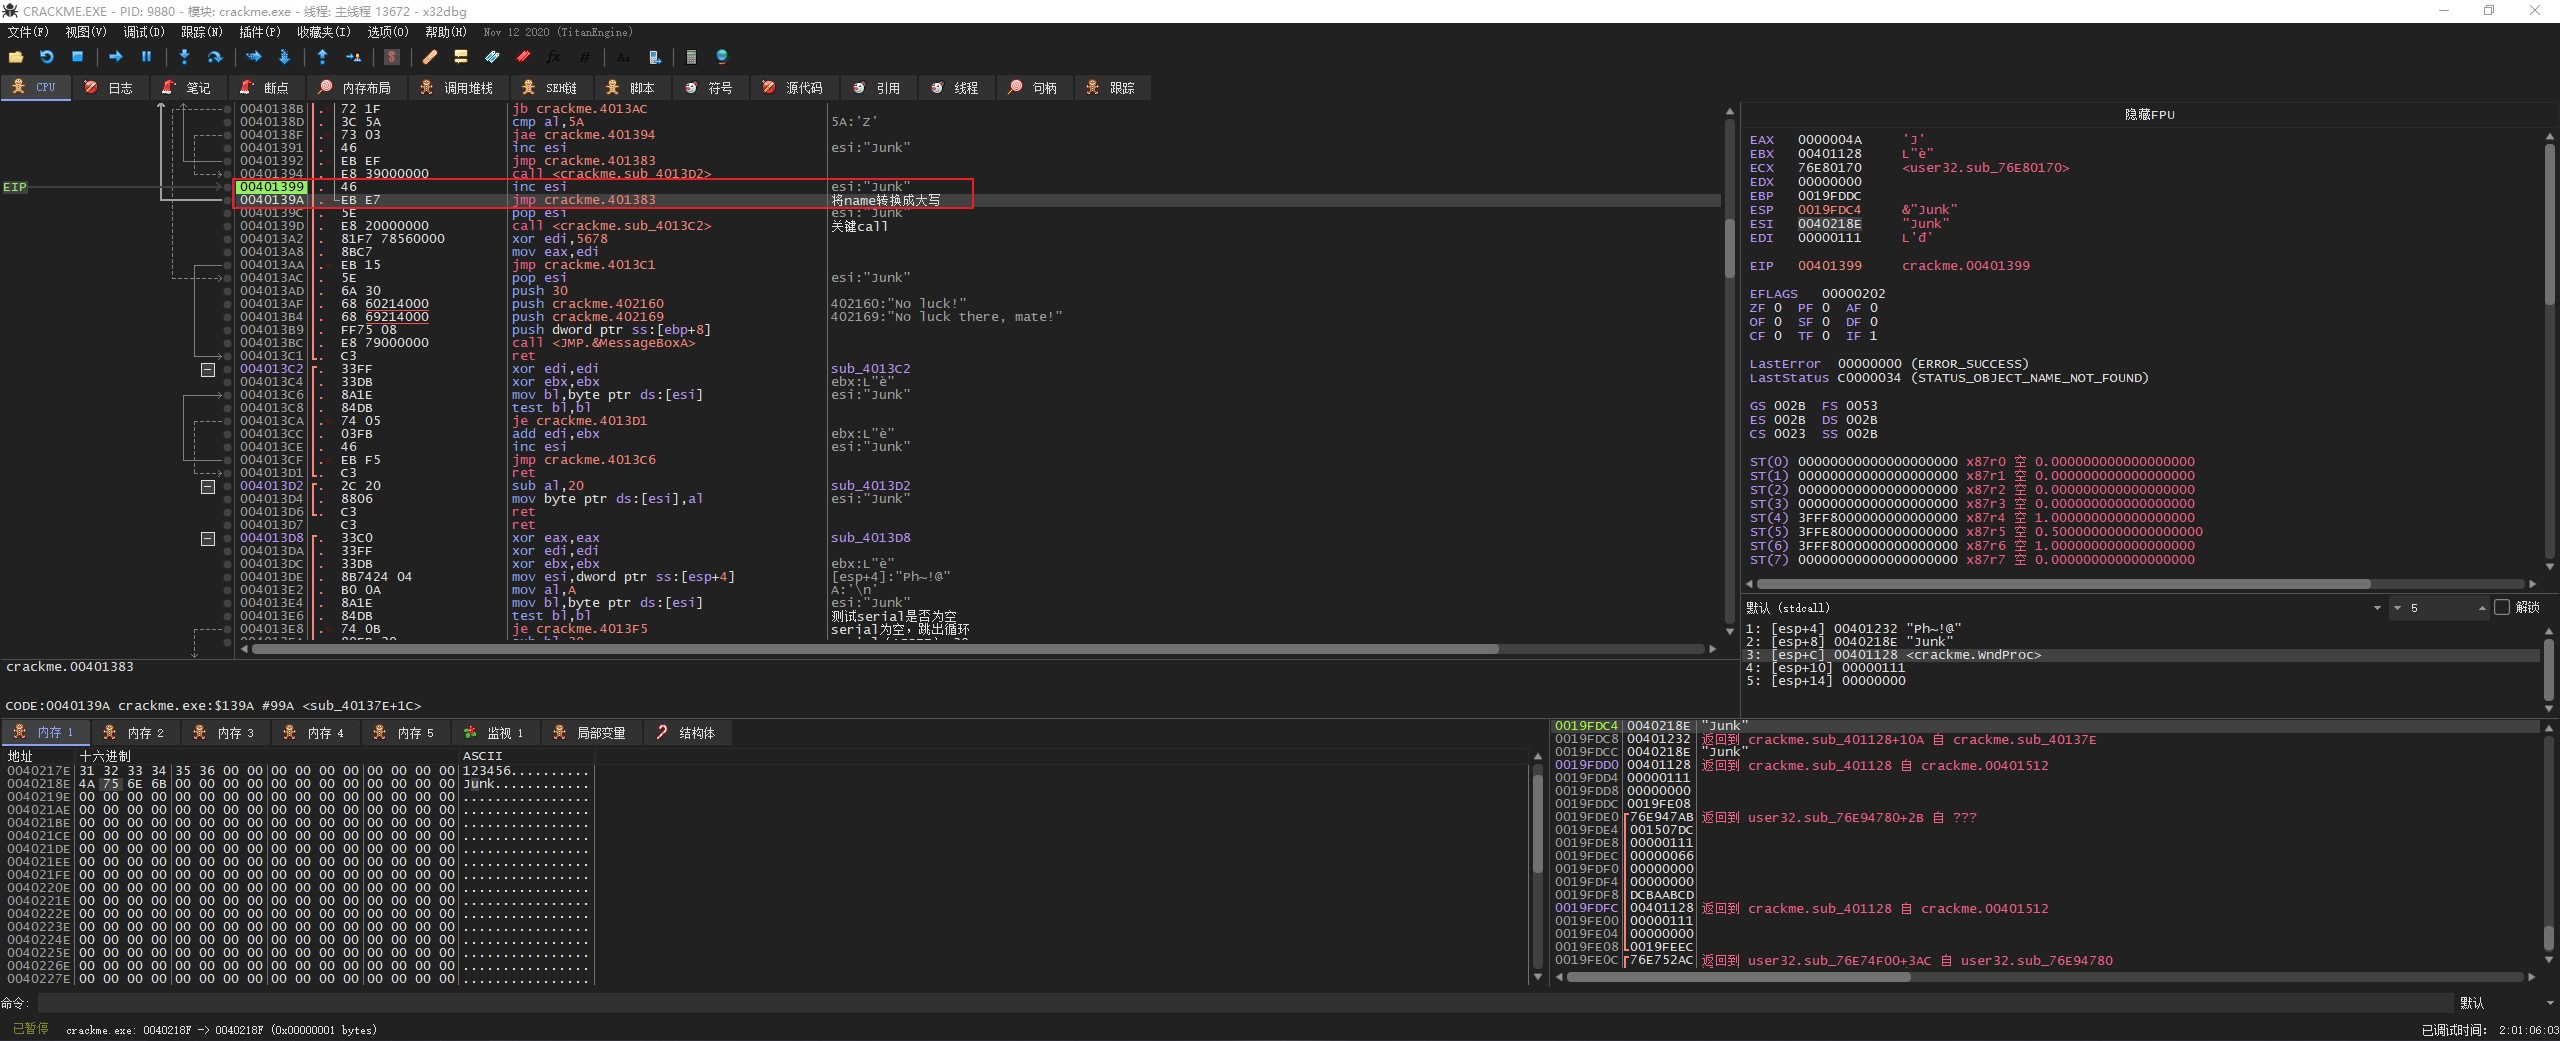This screenshot has width=2560, height=1041.
Task: Collapse the sub_4013D8 function fold marker
Action: (208, 539)
